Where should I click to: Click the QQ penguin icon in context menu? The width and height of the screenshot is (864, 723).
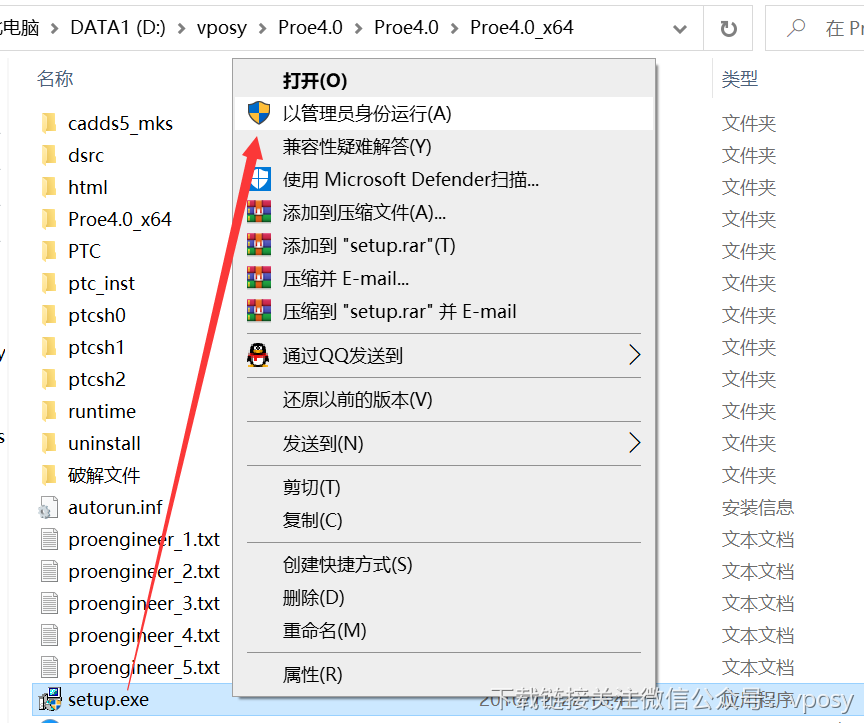click(258, 355)
